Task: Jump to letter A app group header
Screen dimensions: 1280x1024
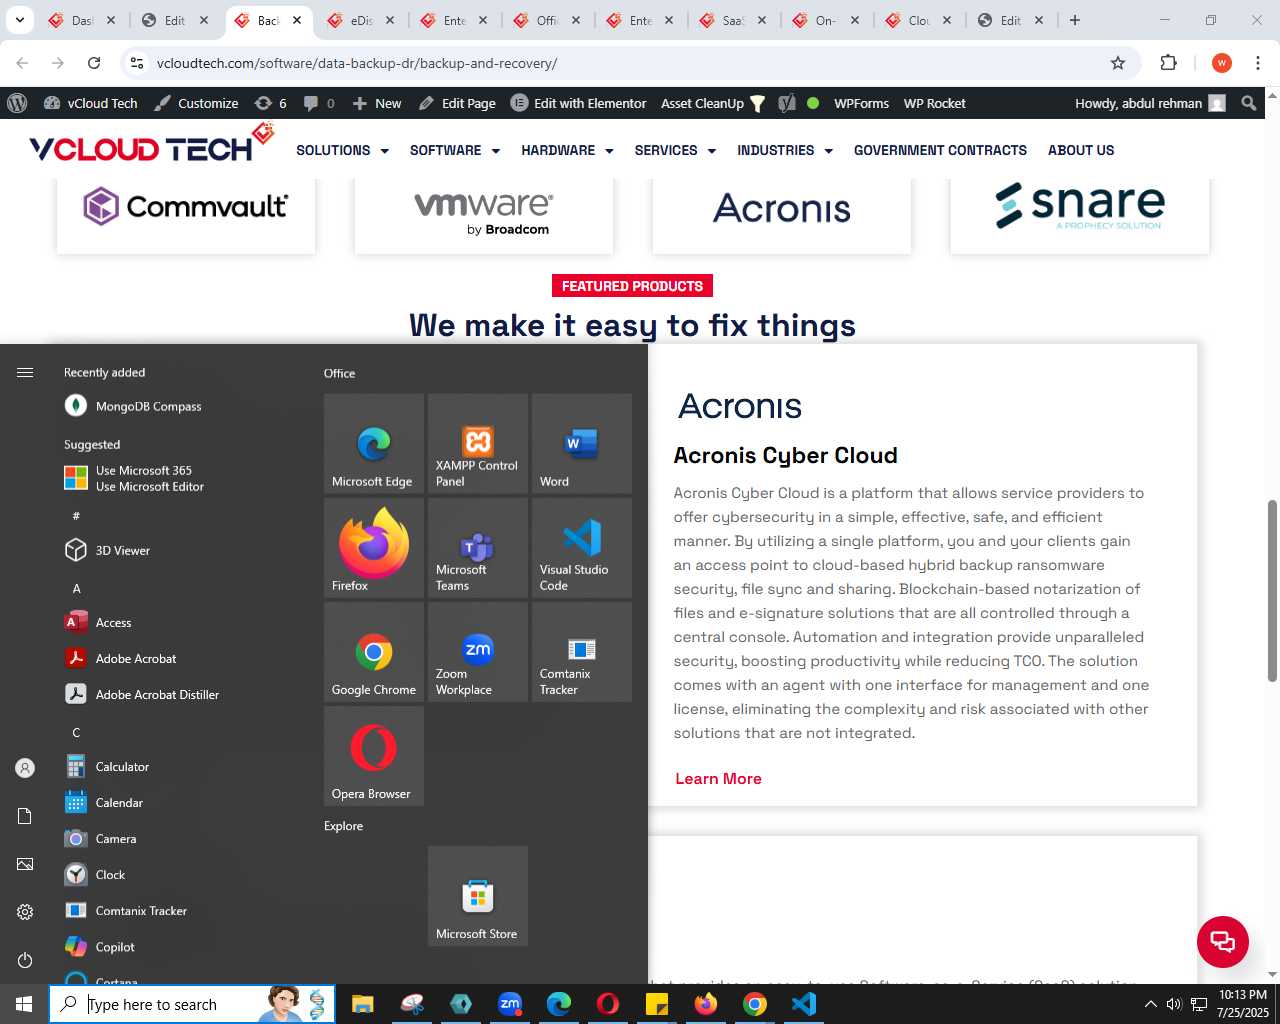Action: [x=76, y=588]
